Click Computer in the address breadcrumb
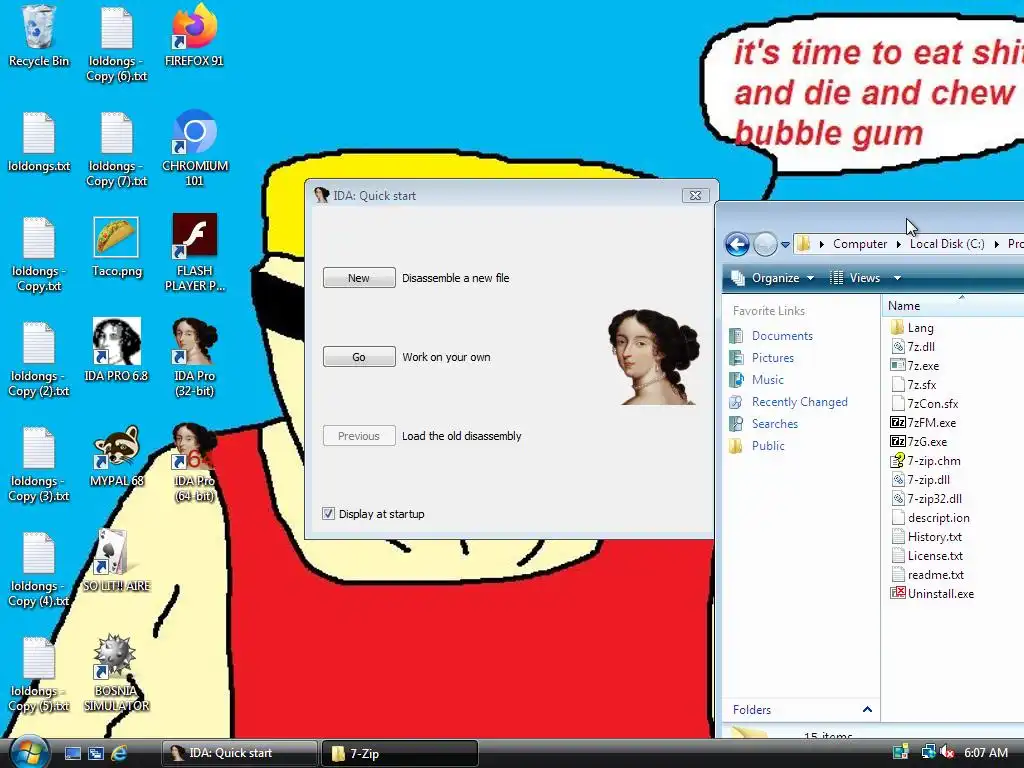The height and width of the screenshot is (768, 1024). (x=859, y=244)
